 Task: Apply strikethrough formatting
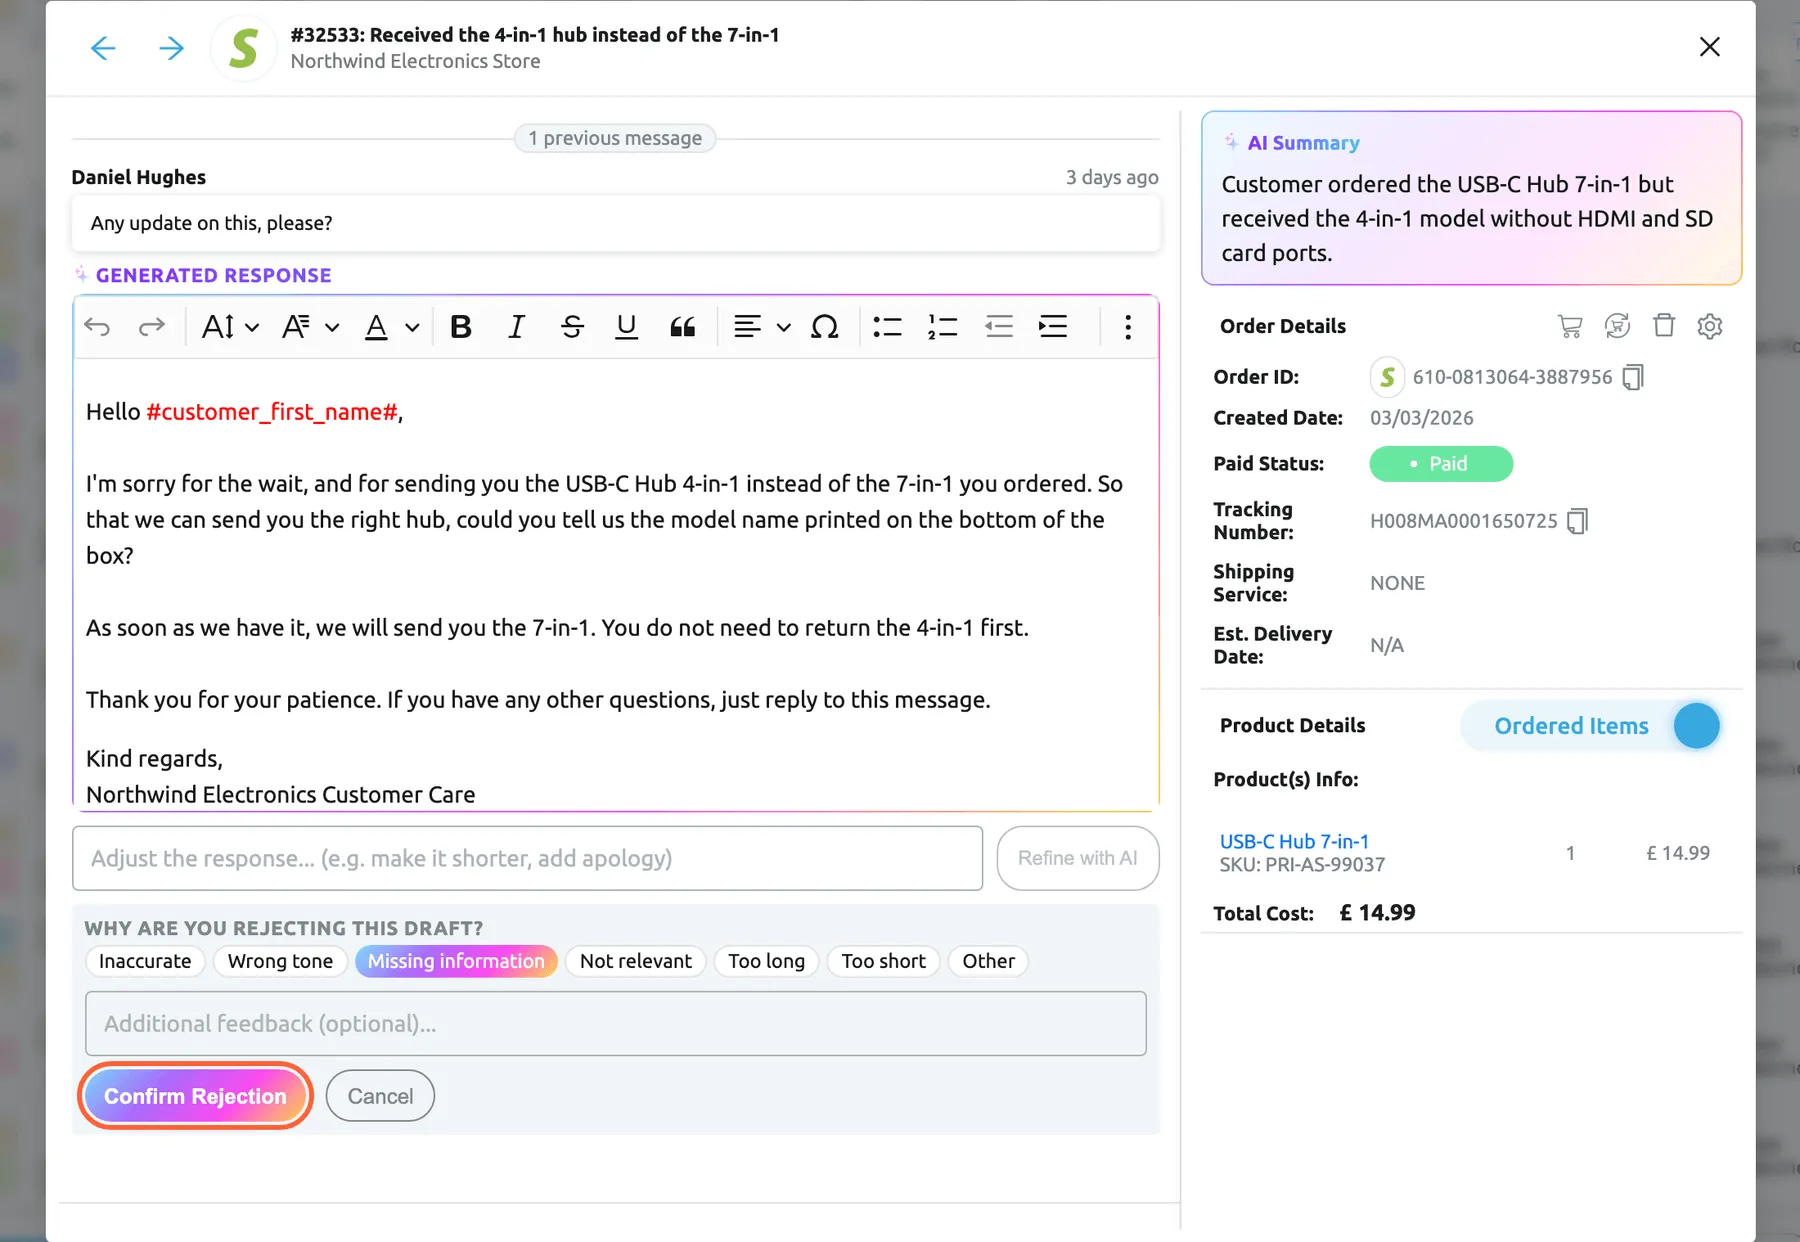pos(572,327)
